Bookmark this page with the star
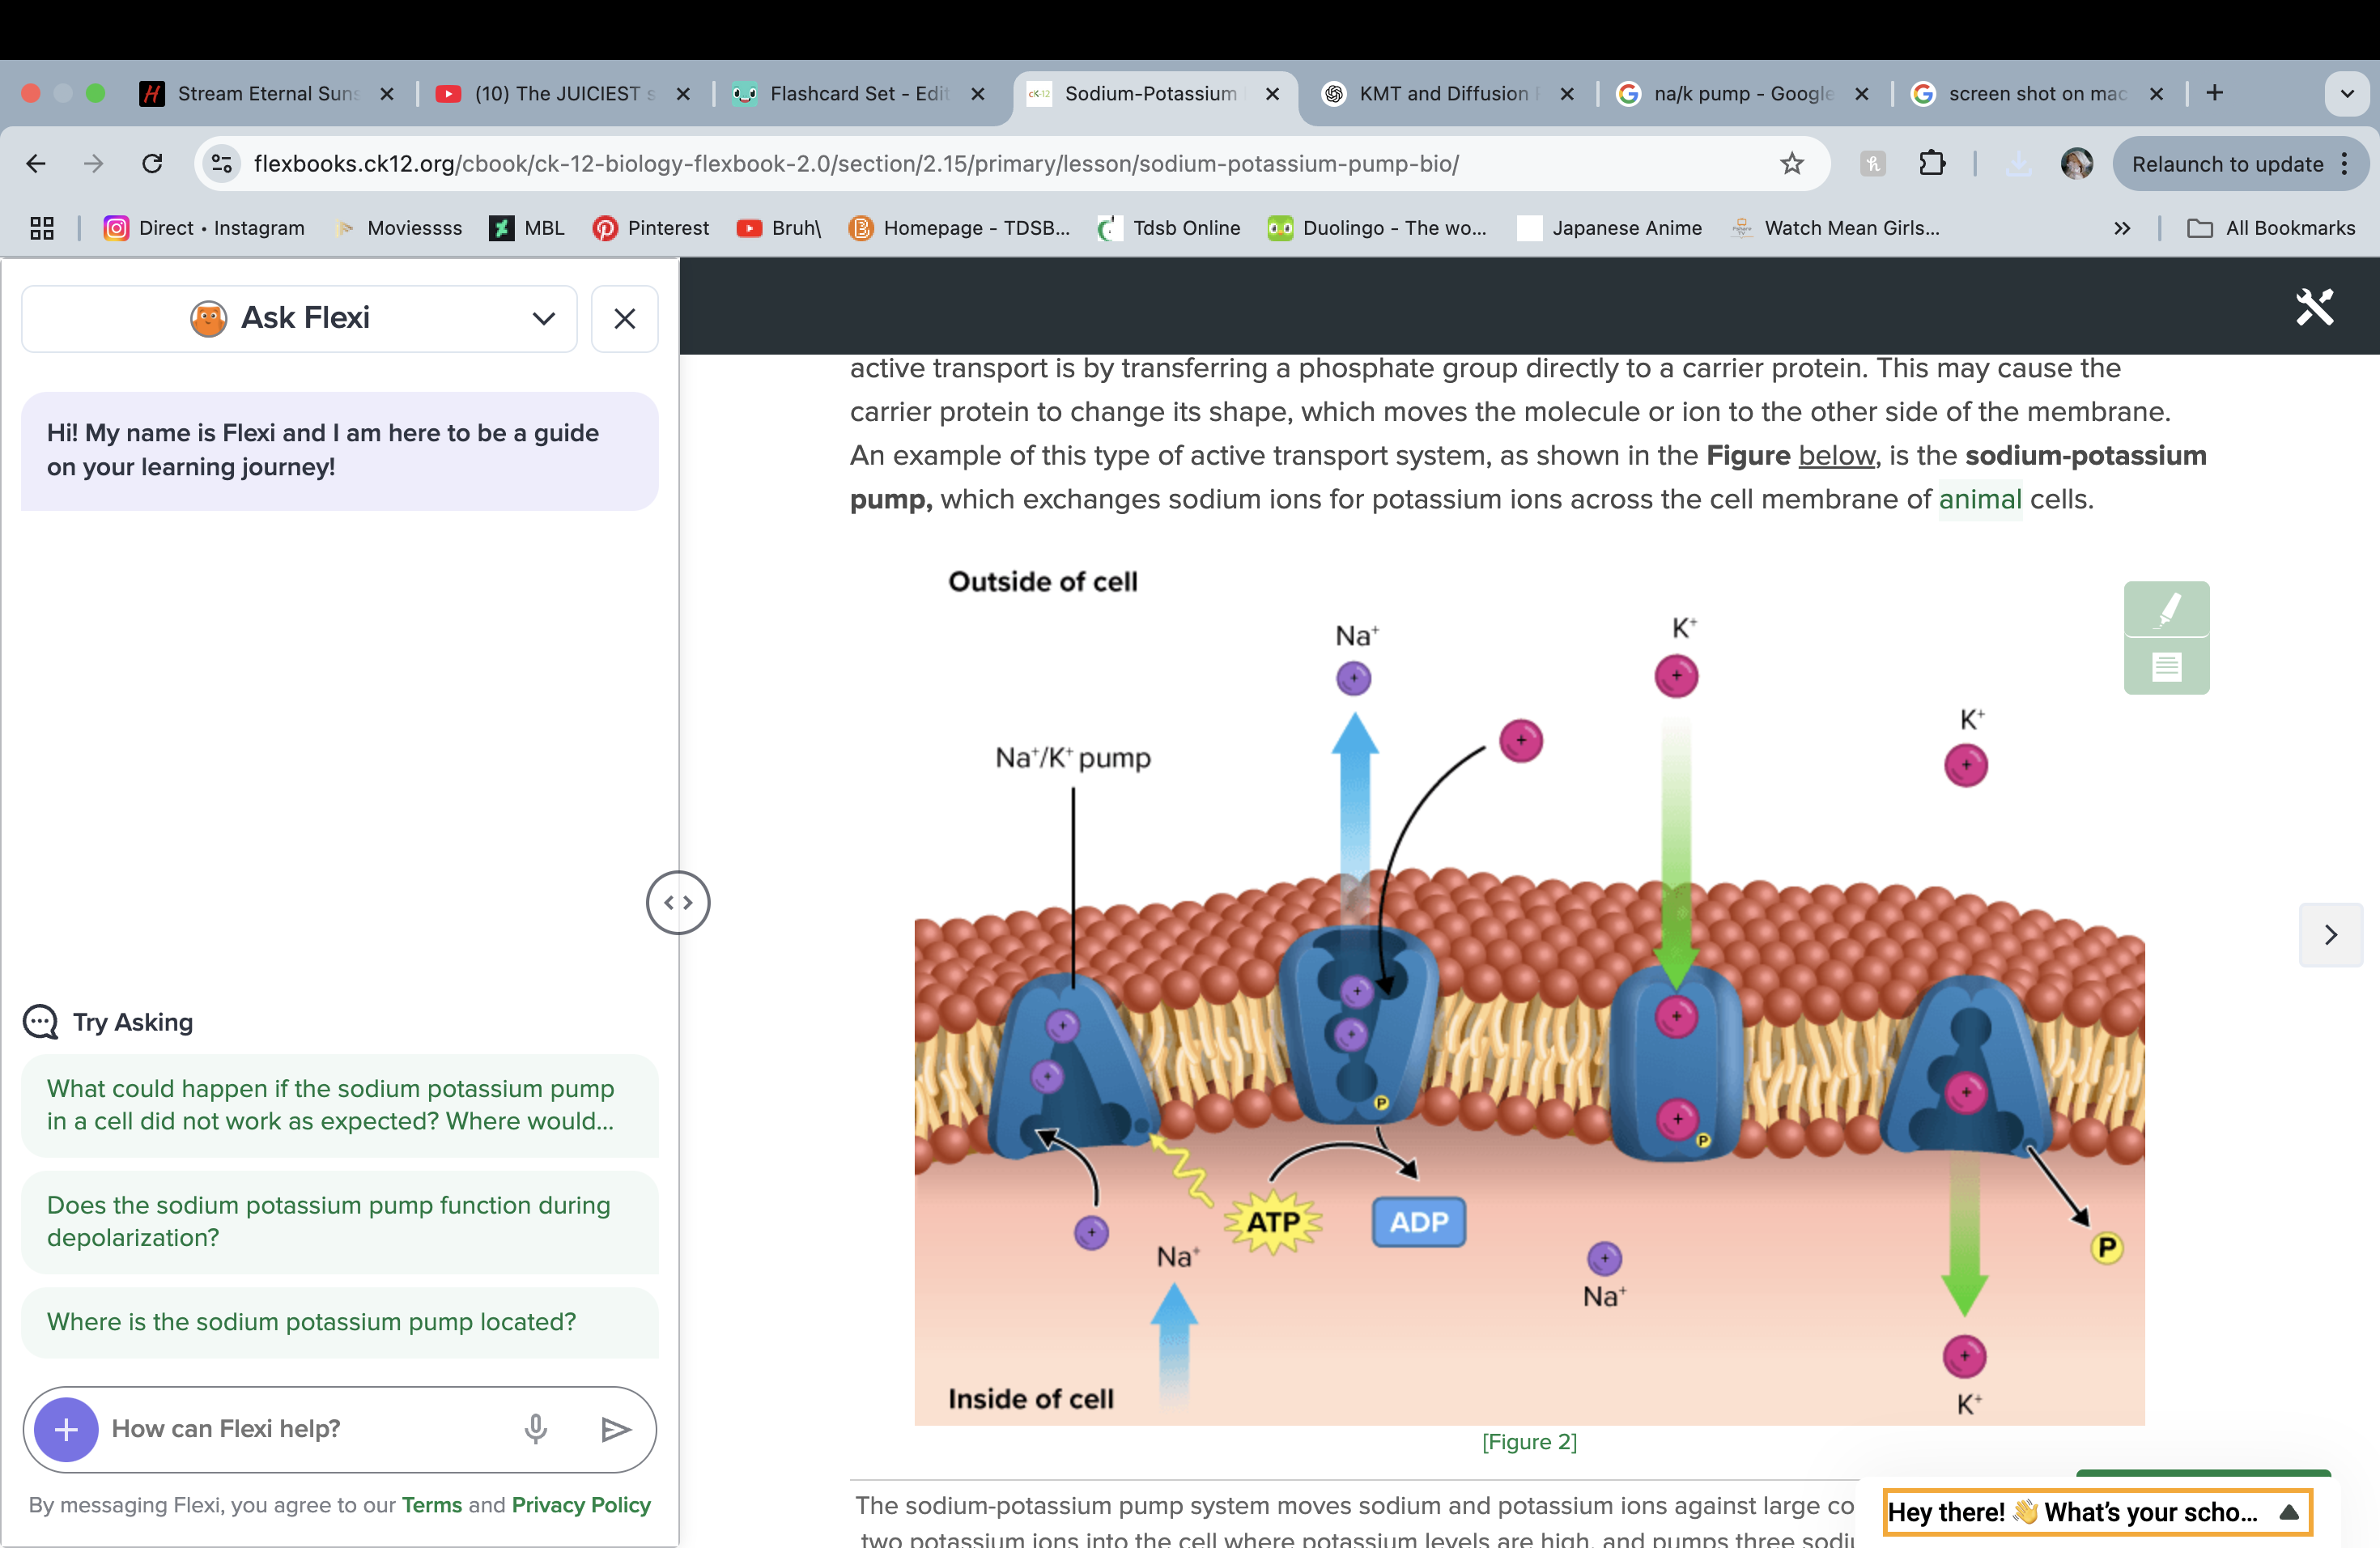The image size is (2380, 1548). click(x=1792, y=164)
